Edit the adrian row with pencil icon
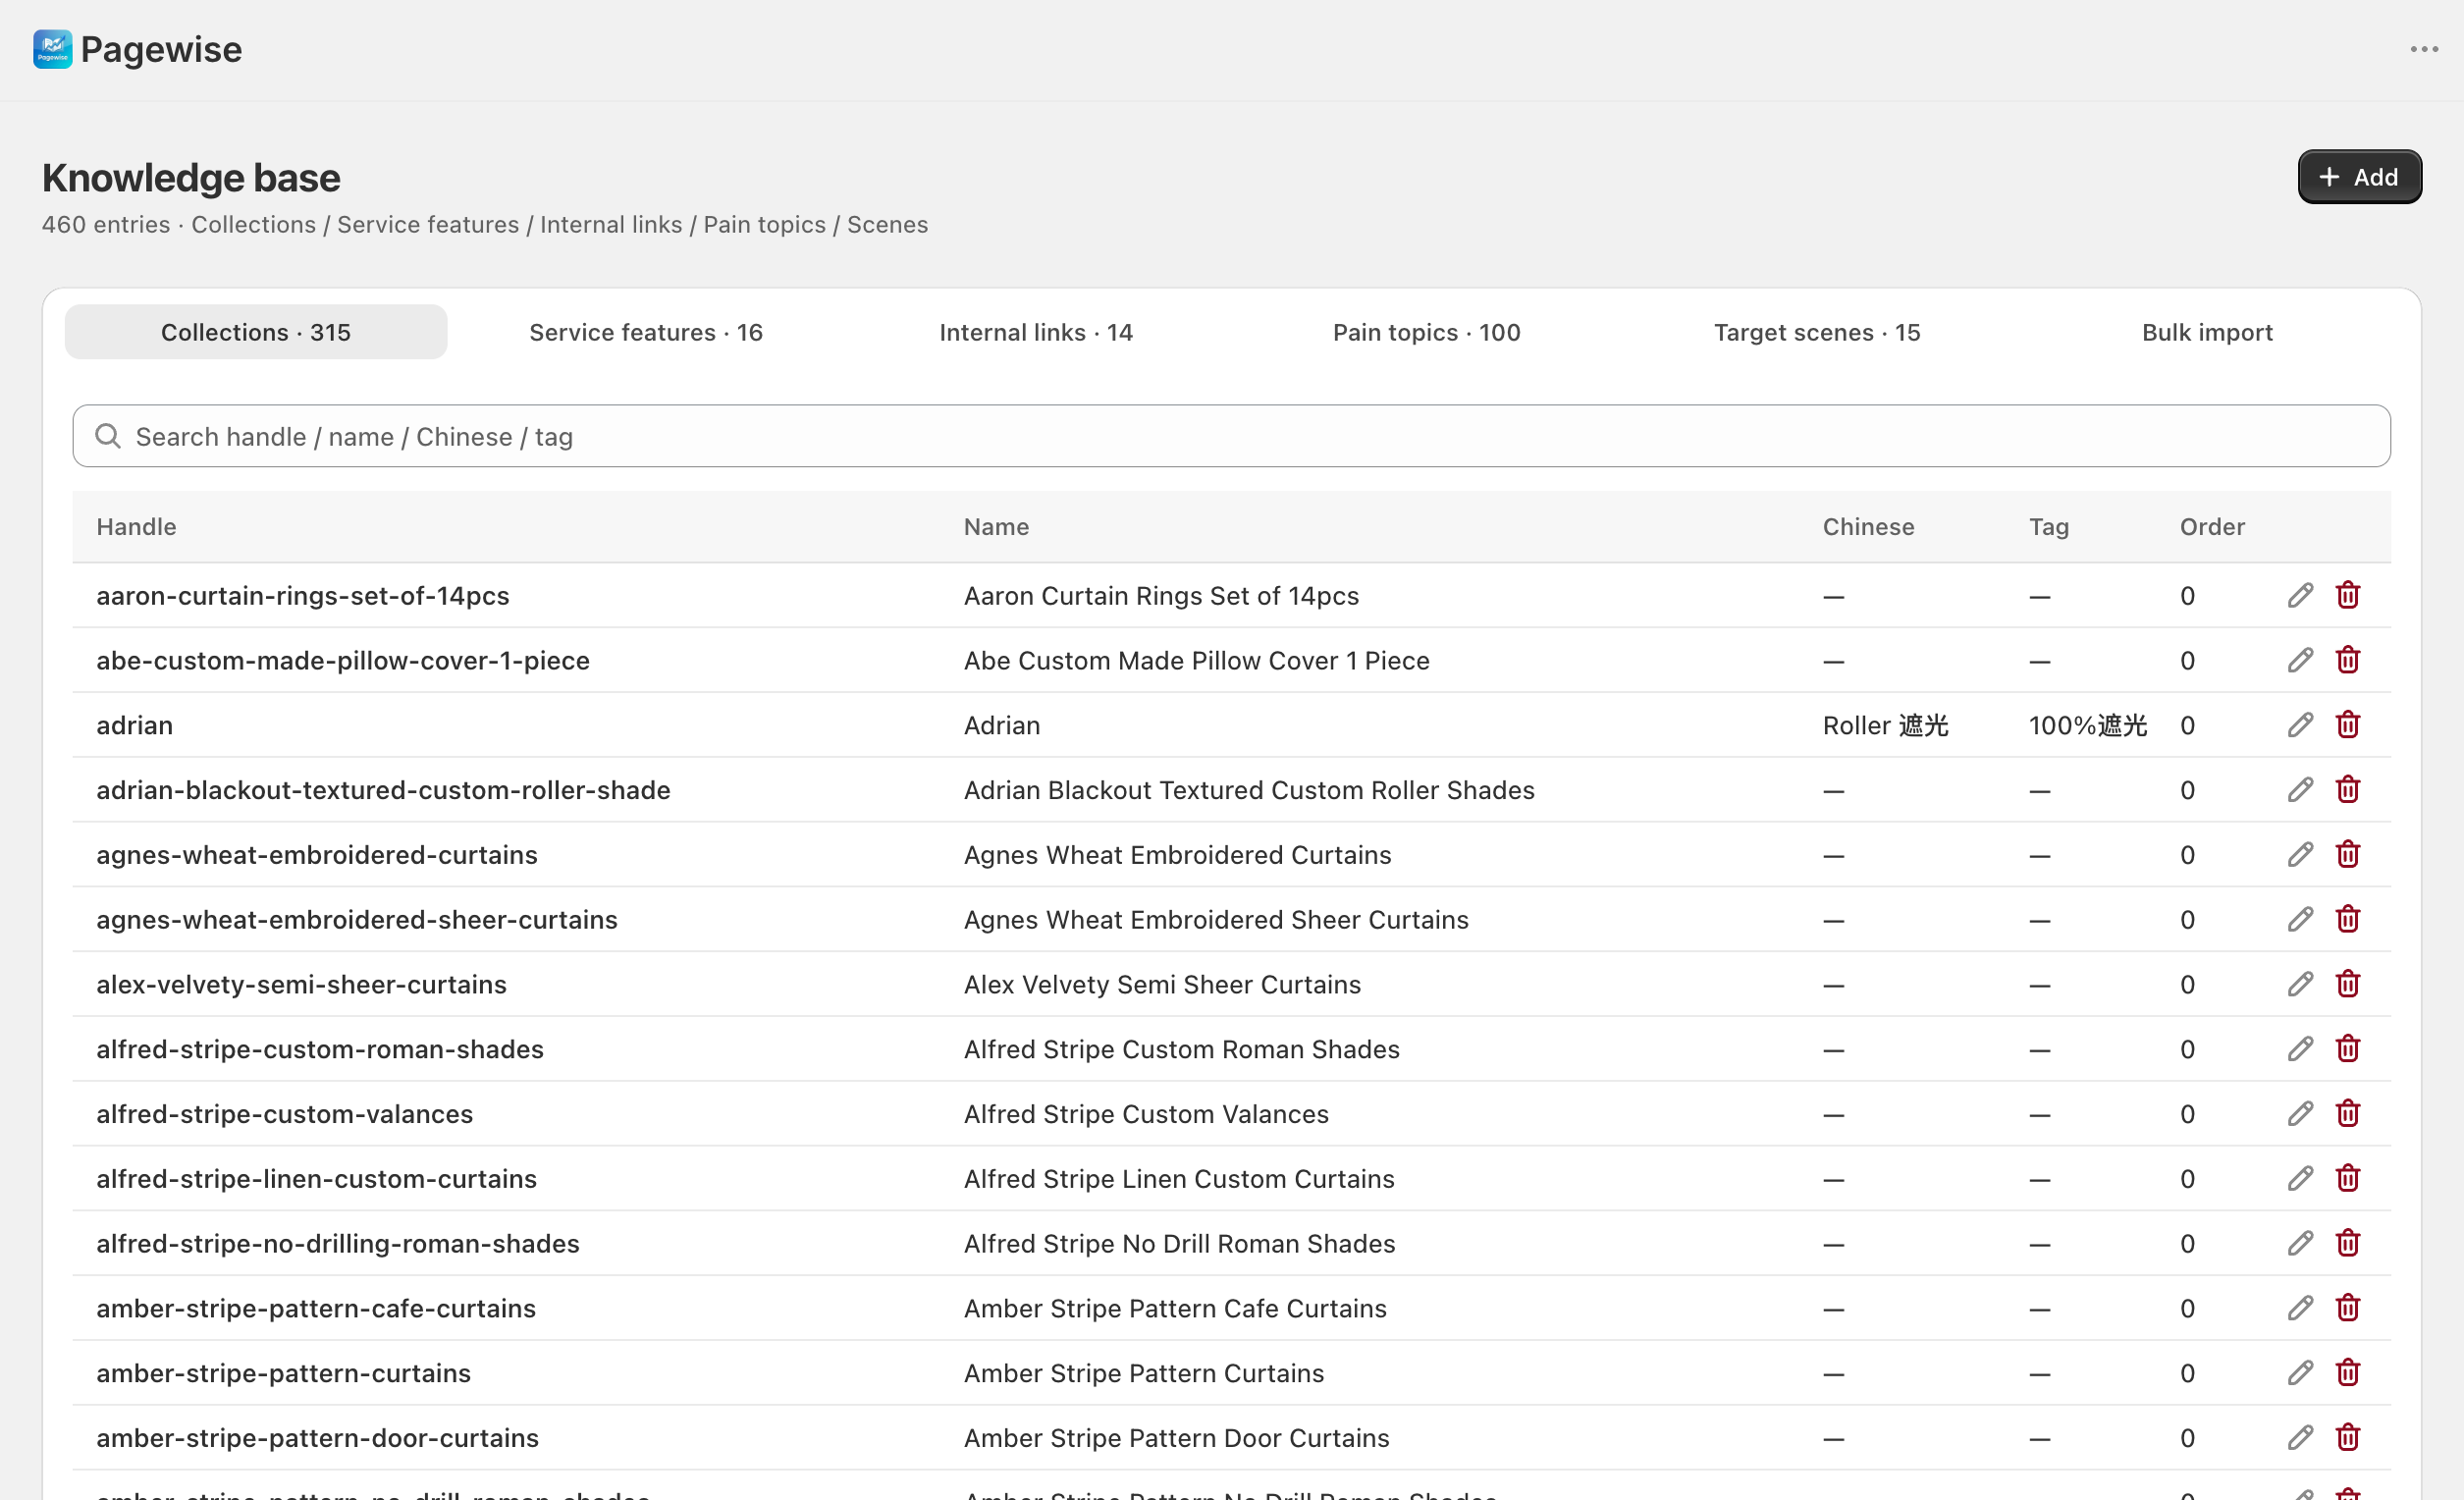 (2300, 725)
